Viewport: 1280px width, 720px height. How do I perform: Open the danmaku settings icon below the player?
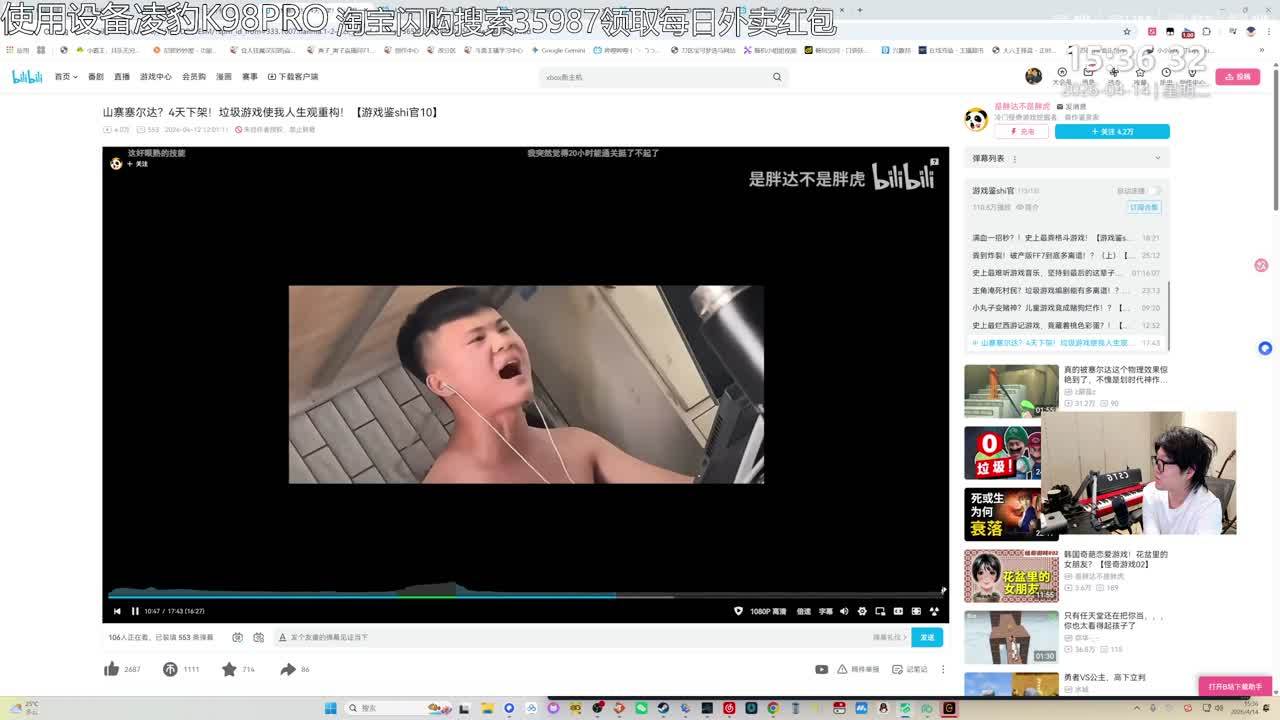[258, 637]
